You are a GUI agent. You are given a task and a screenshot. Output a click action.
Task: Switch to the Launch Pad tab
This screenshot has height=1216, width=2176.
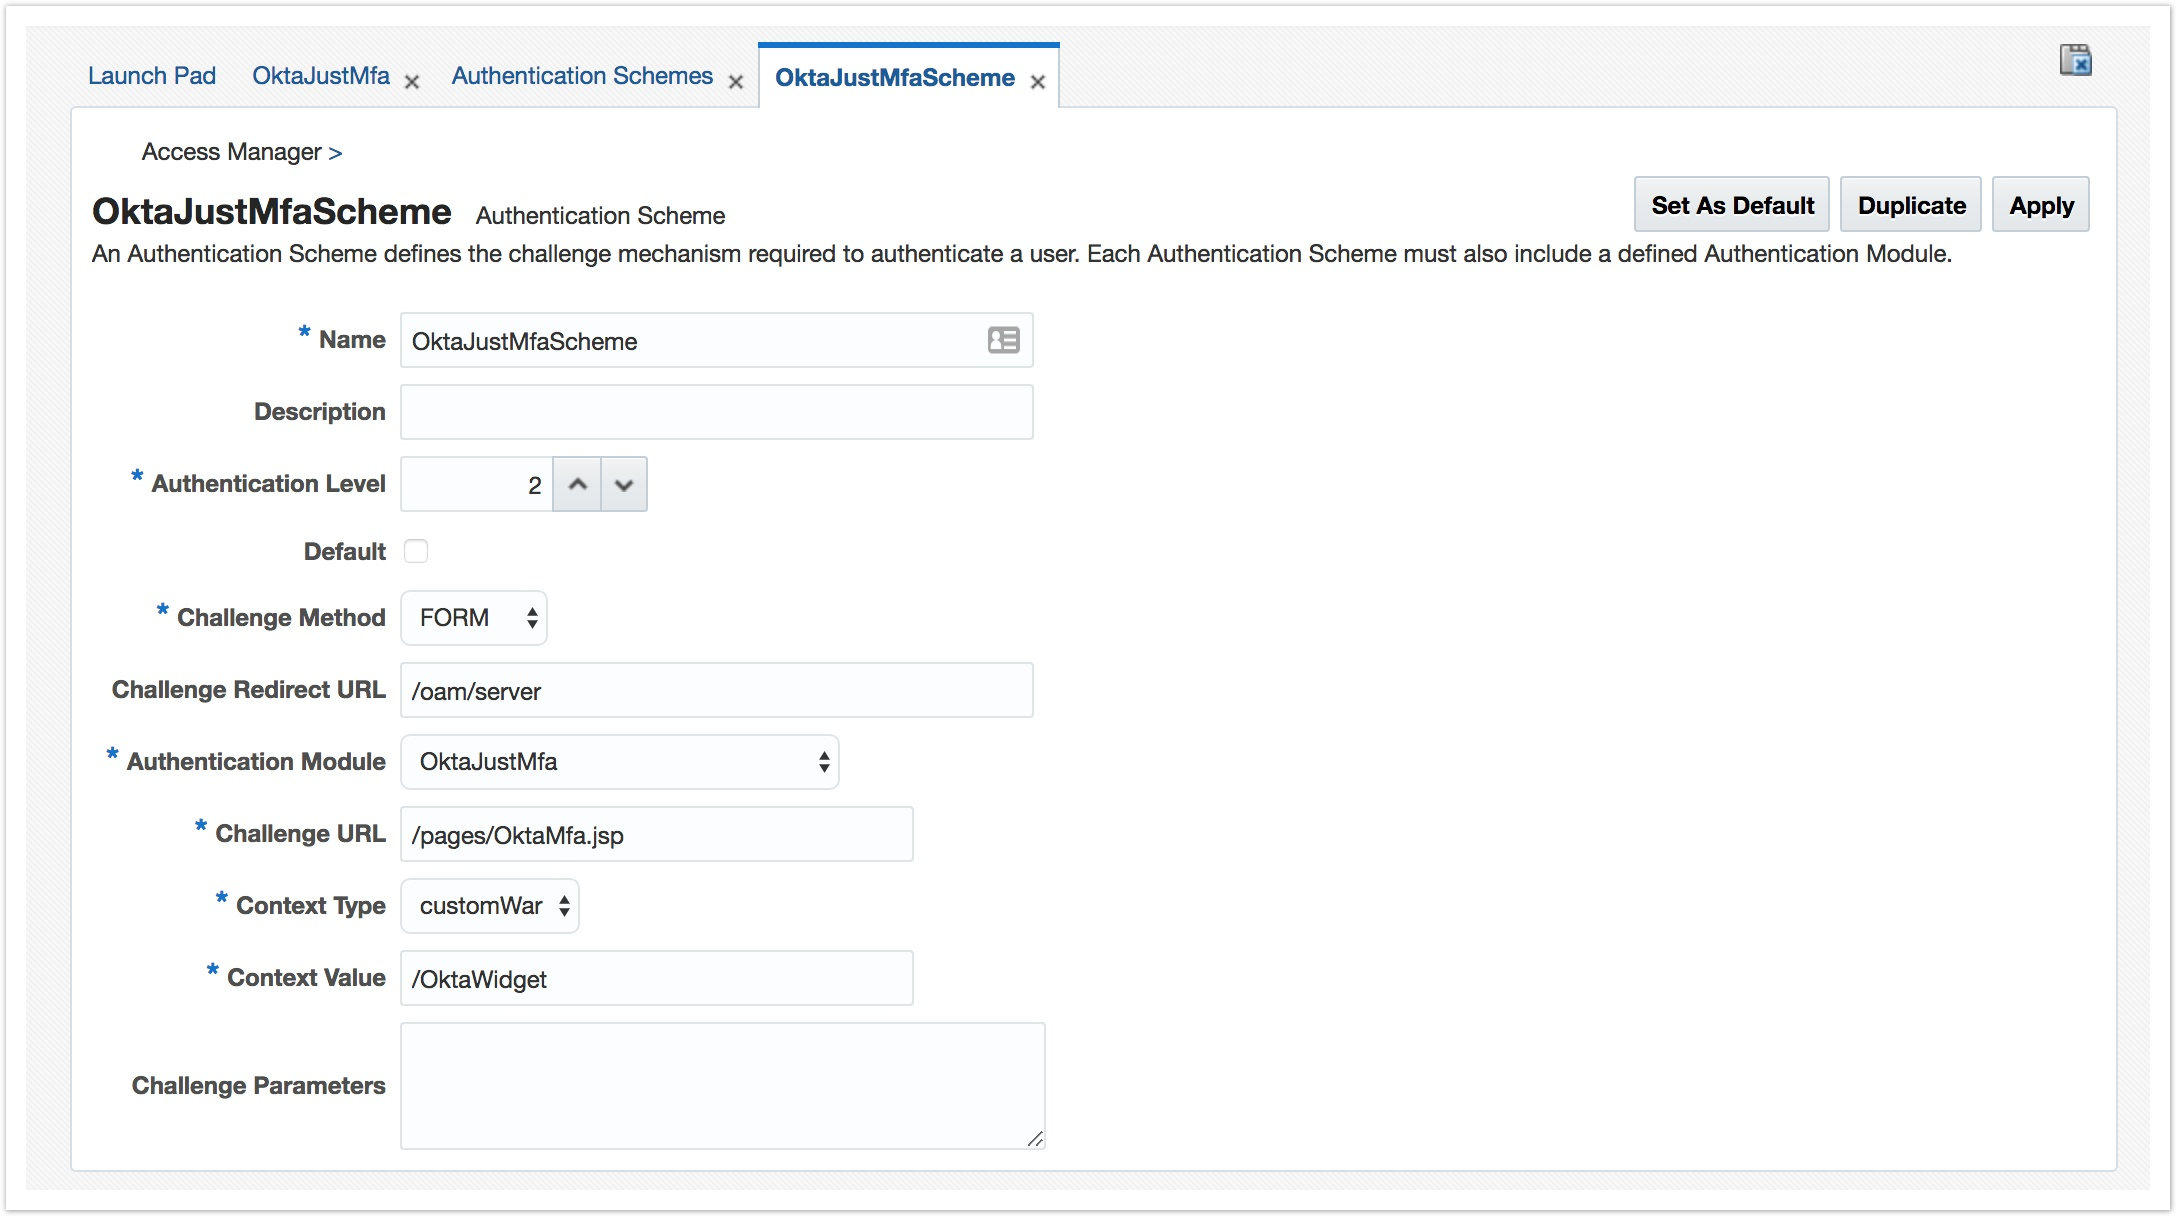[x=152, y=76]
